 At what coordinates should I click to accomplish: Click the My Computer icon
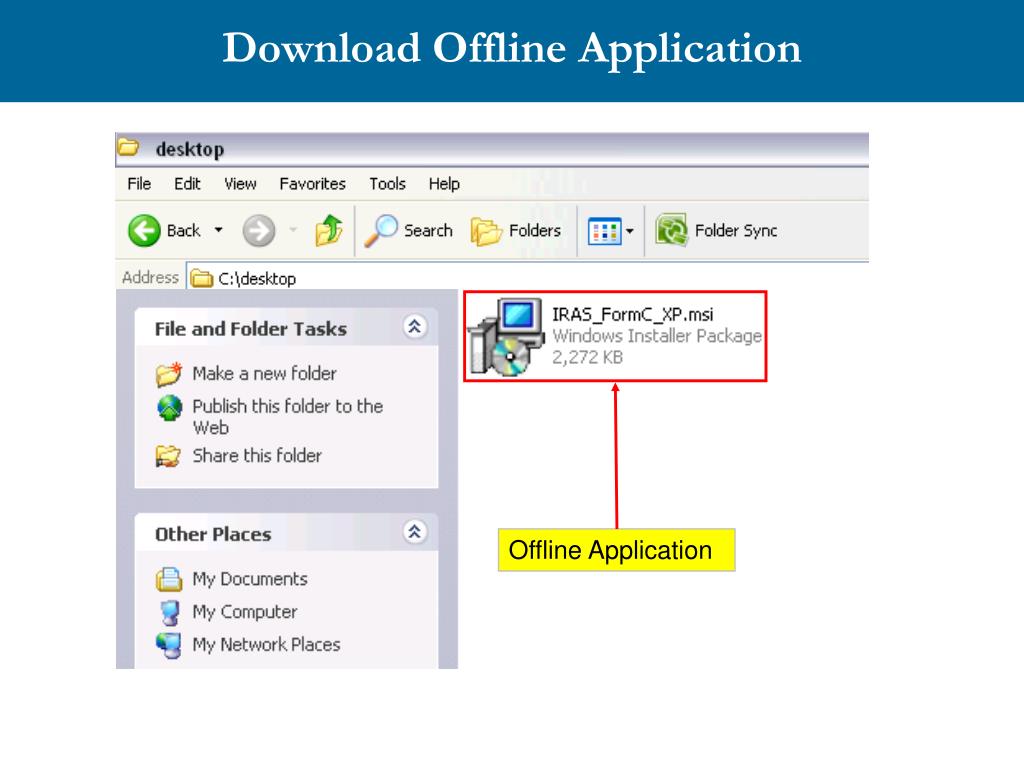[x=170, y=613]
